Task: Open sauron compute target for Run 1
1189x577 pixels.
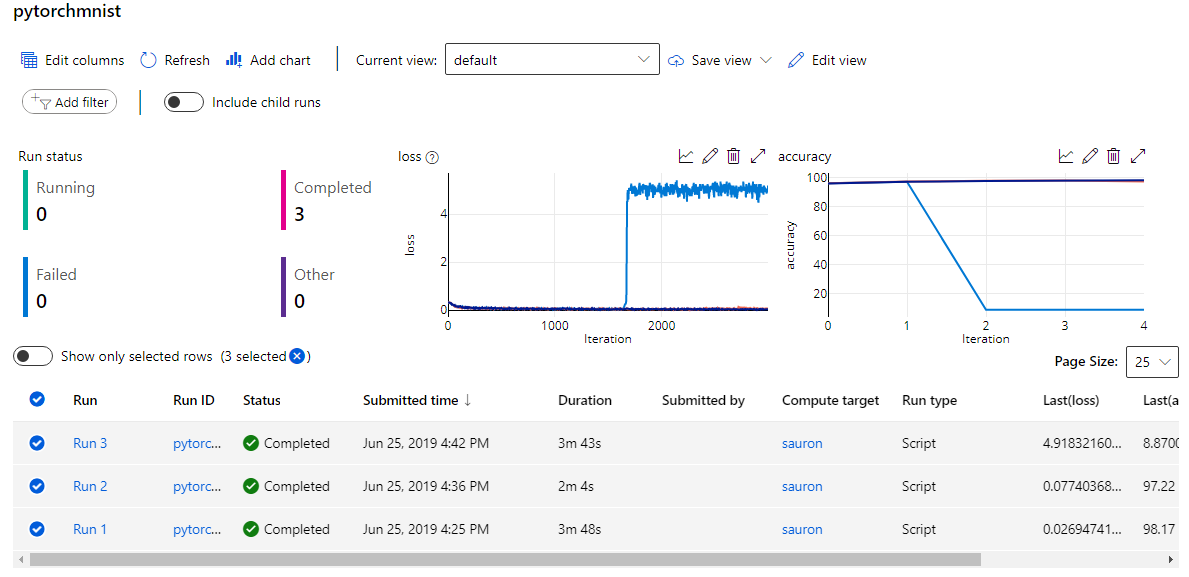Action: [x=802, y=529]
